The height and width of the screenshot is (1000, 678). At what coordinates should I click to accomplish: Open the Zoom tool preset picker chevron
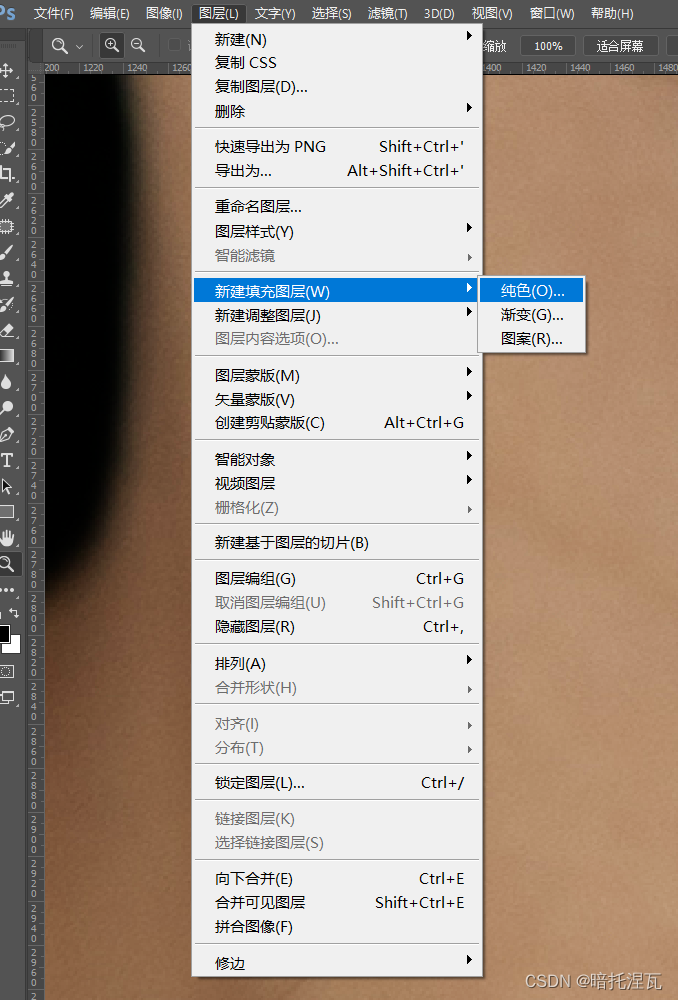[80, 47]
